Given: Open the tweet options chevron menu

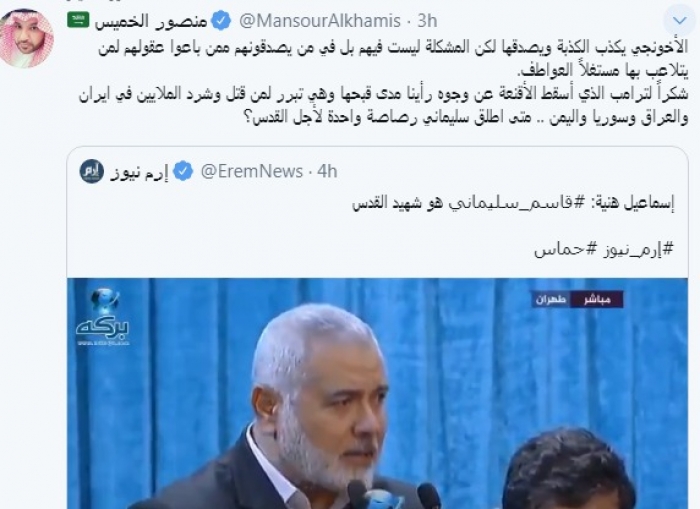Looking at the screenshot, I should tap(679, 20).
